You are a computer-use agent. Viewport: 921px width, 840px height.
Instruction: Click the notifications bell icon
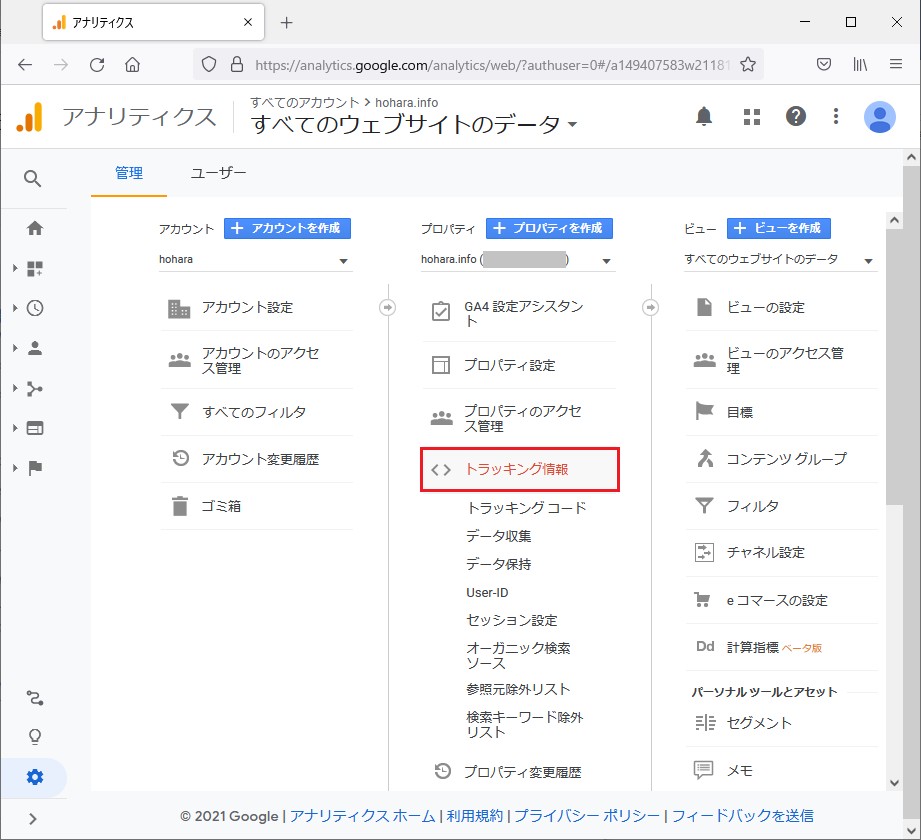[704, 117]
